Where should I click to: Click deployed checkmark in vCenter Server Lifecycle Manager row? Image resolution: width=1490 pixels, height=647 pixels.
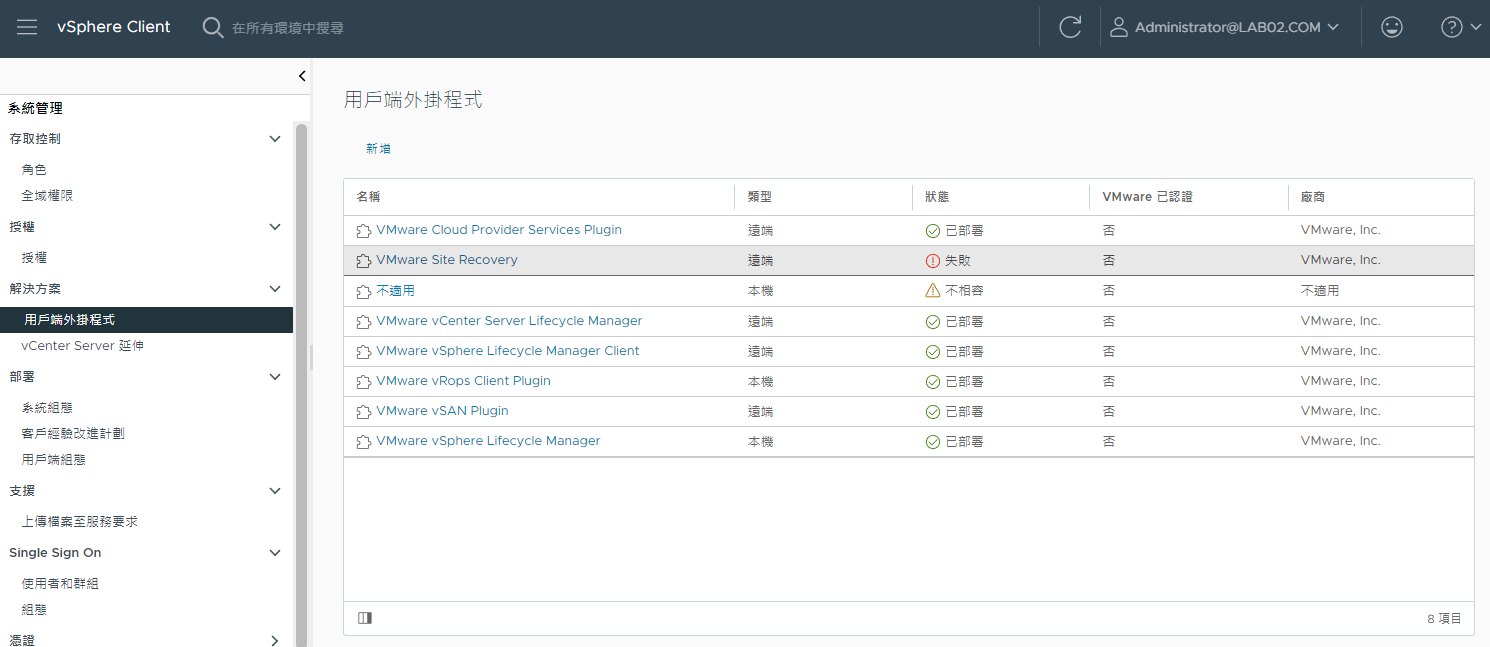click(x=933, y=322)
